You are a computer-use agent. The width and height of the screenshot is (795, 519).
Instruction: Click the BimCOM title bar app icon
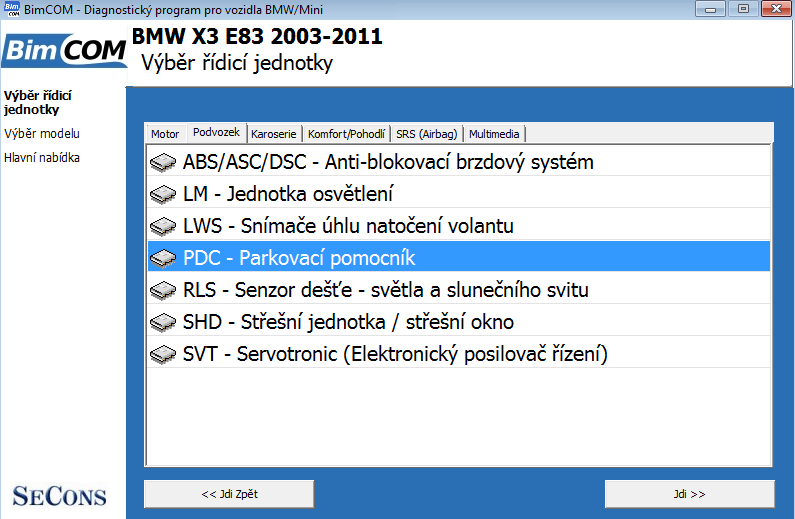pyautogui.click(x=12, y=9)
